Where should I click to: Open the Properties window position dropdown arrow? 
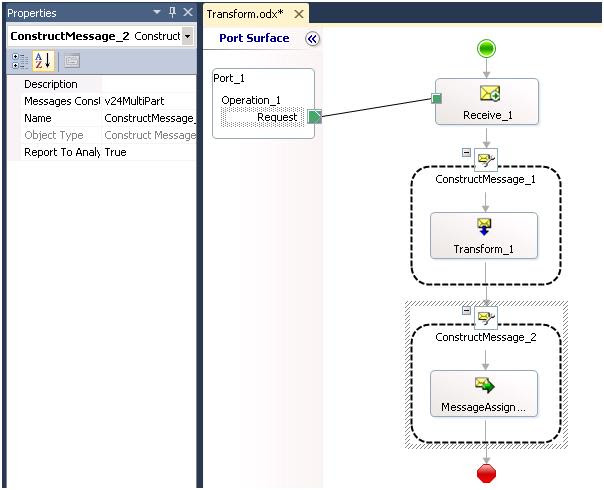pyautogui.click(x=157, y=12)
